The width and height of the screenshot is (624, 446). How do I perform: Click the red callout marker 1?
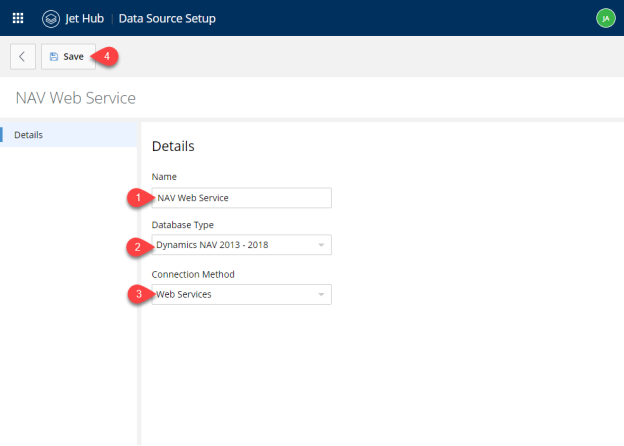click(x=140, y=197)
